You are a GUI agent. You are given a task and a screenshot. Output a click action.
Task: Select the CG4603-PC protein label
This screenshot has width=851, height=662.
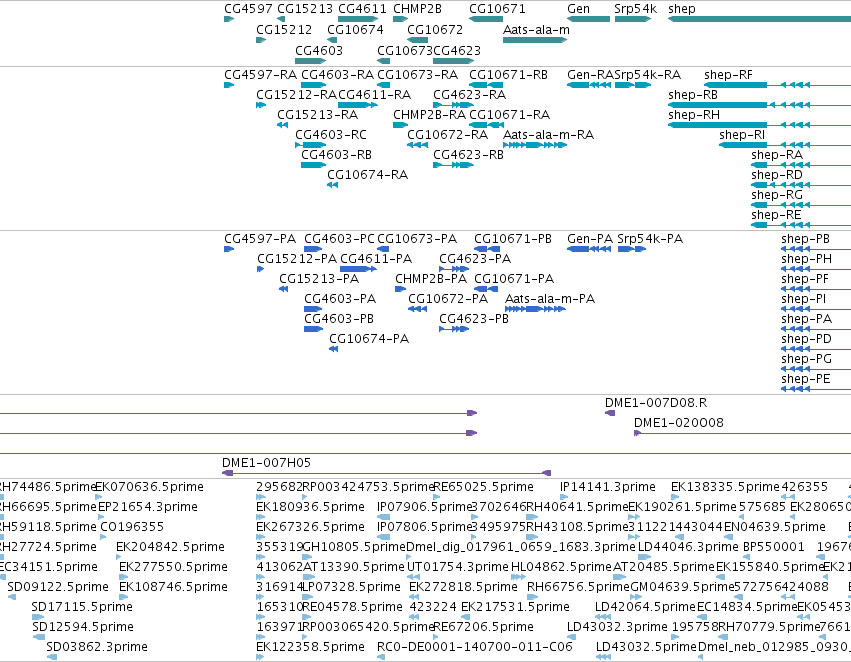339,239
